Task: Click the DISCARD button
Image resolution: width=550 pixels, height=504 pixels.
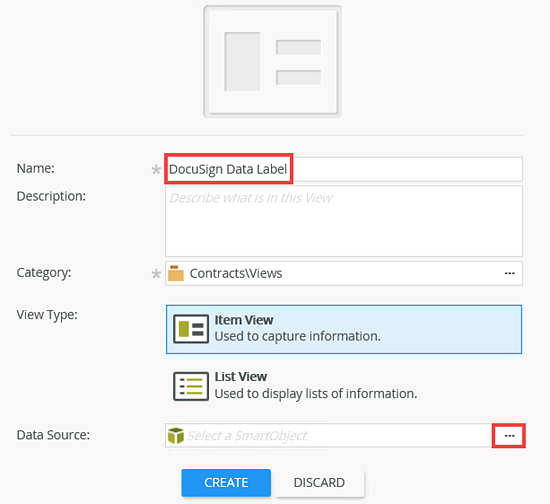Action: click(x=319, y=483)
